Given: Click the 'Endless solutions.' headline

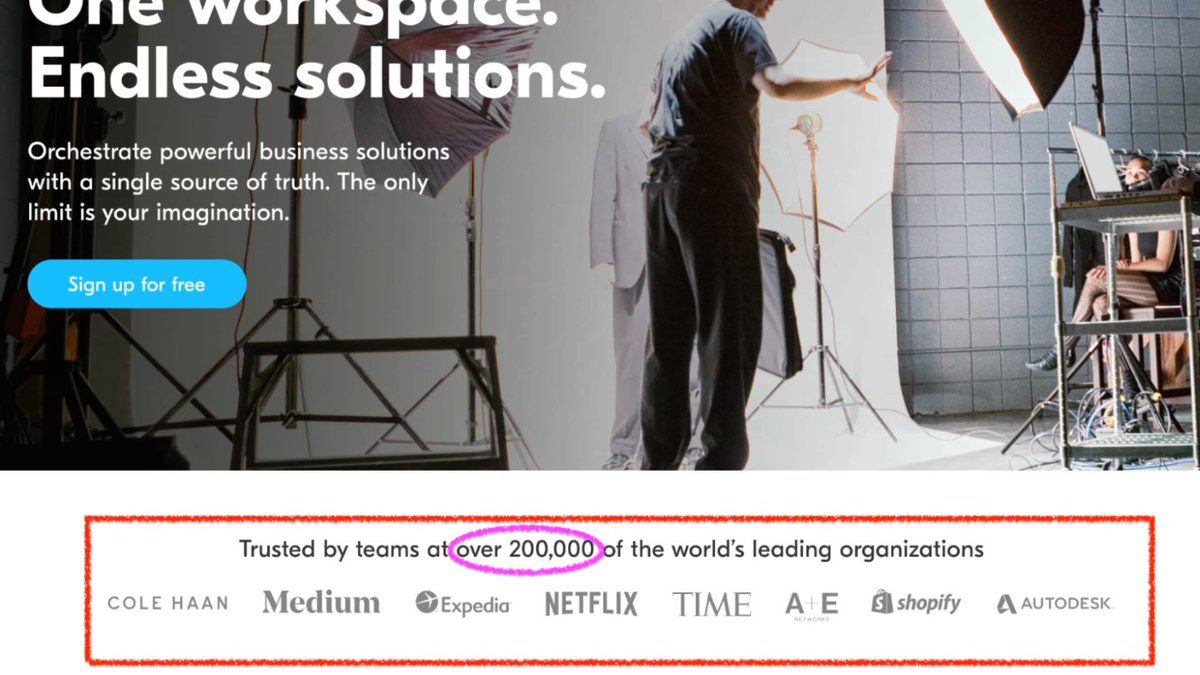Looking at the screenshot, I should (x=317, y=75).
